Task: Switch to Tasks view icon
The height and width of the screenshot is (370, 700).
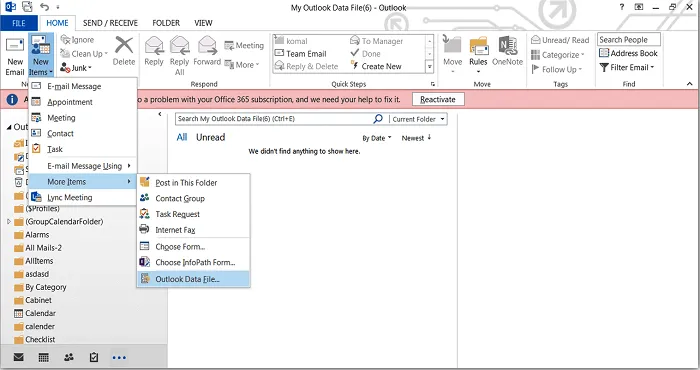Action: pos(94,357)
